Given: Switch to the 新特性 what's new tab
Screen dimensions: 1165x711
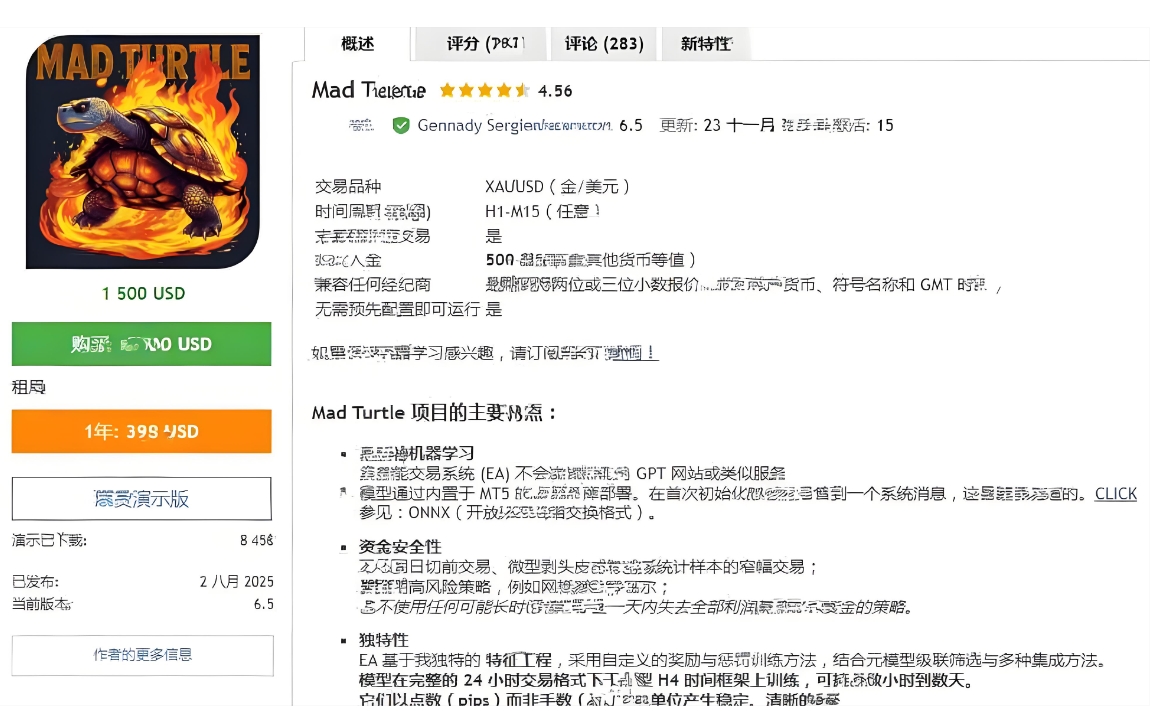Looking at the screenshot, I should [x=706, y=44].
